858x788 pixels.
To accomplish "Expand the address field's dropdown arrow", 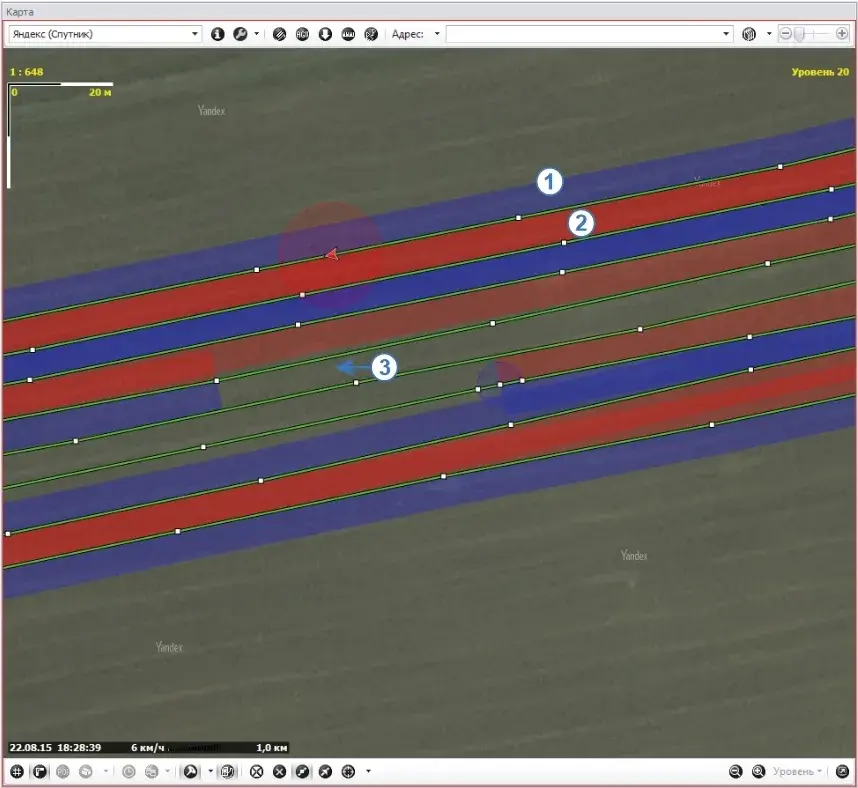I will 726,34.
